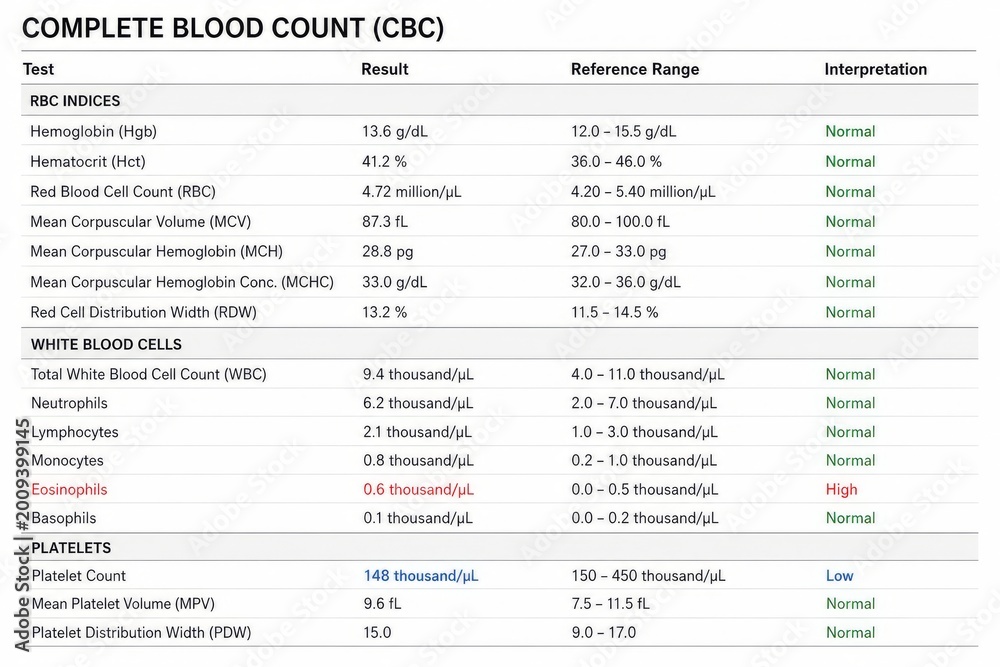The width and height of the screenshot is (1000, 667).
Task: Select the blue 148 thousand/µL platelet result
Action: point(421,576)
